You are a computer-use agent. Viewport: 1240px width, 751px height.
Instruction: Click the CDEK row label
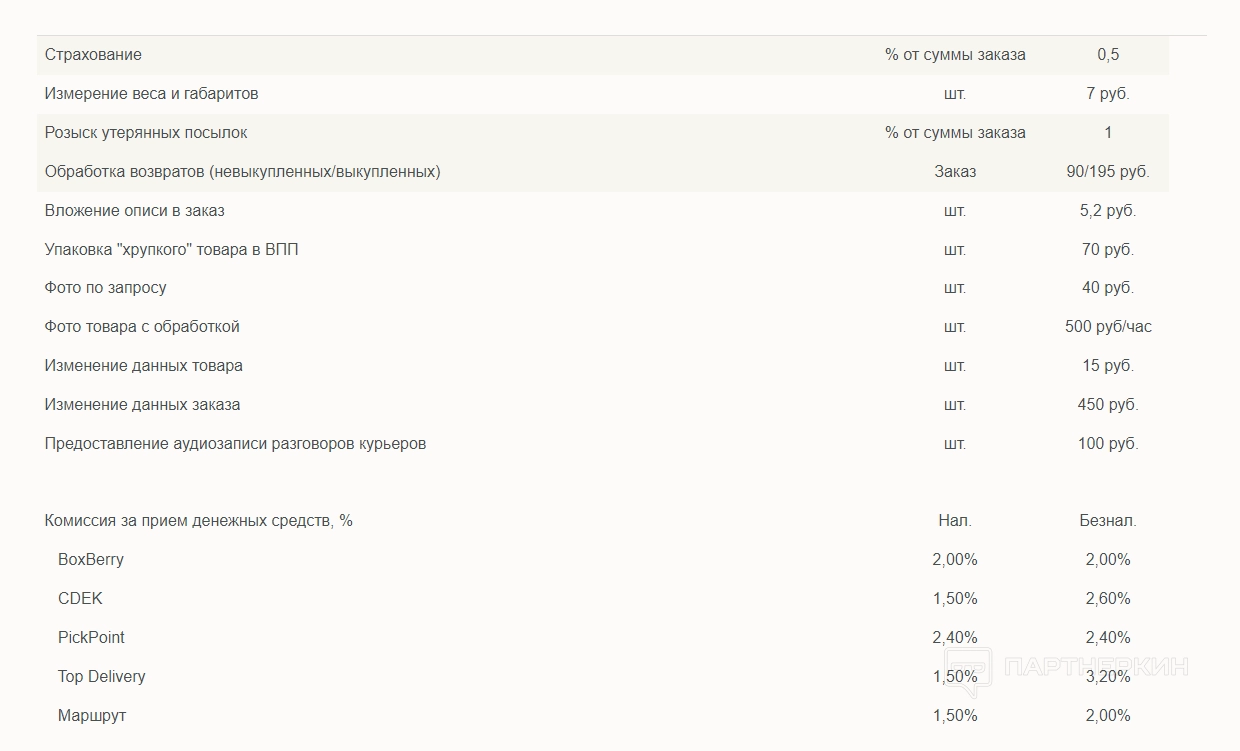pyautogui.click(x=80, y=599)
